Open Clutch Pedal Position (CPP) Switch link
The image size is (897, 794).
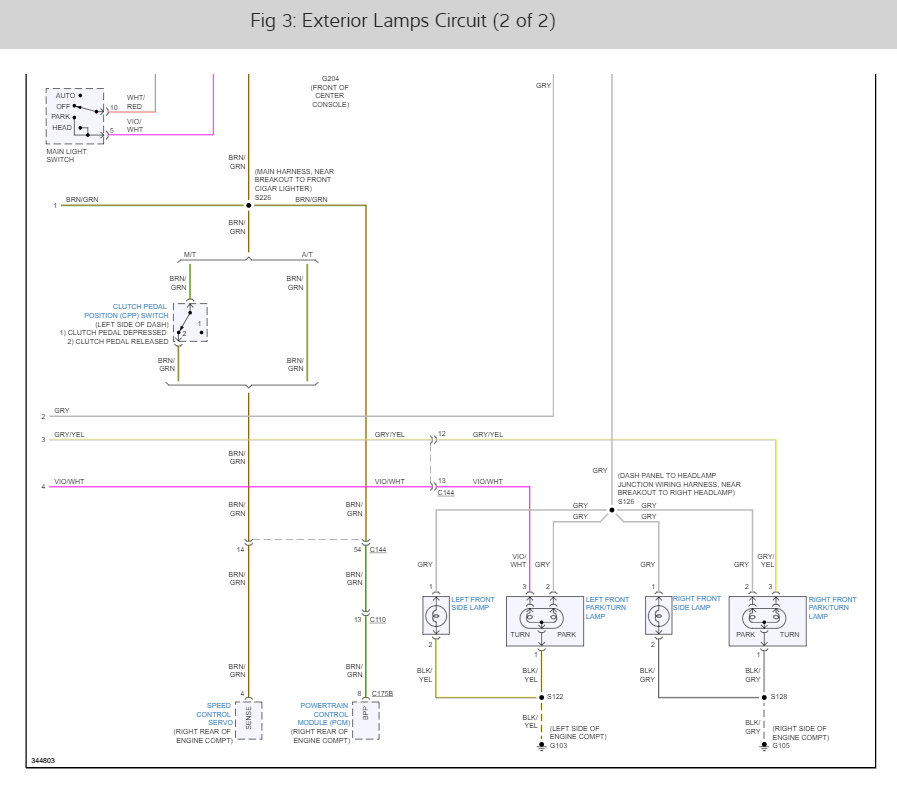point(126,311)
